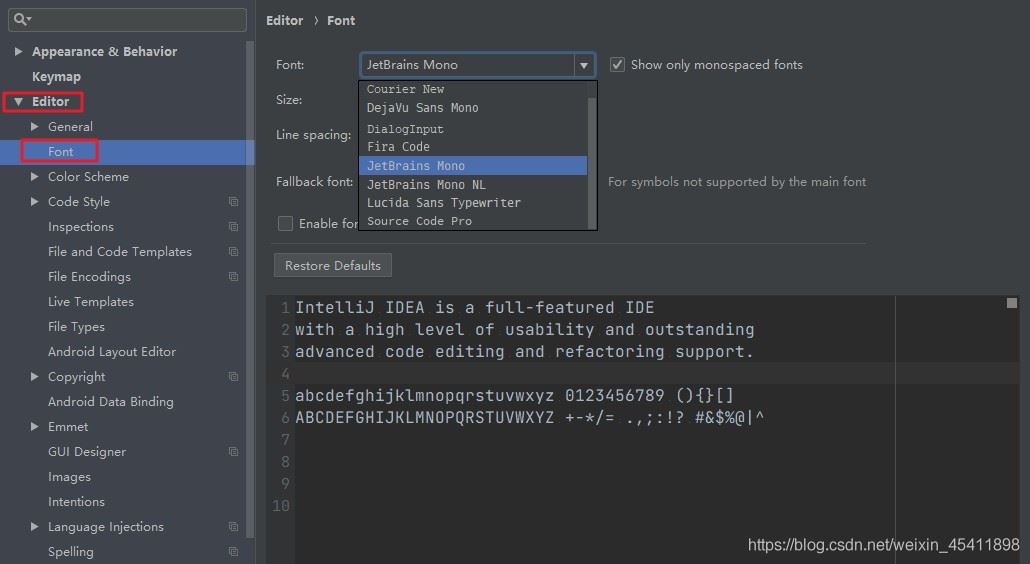The width and height of the screenshot is (1030, 564).
Task: Choose Fira Code from the font list
Action: click(x=398, y=147)
